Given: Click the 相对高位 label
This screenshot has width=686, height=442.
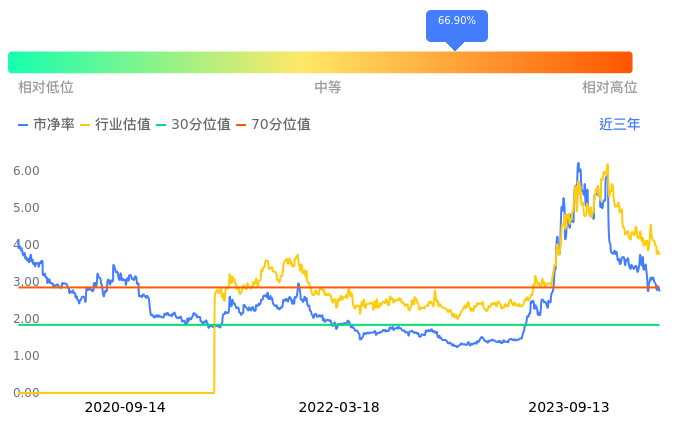Looking at the screenshot, I should (609, 88).
